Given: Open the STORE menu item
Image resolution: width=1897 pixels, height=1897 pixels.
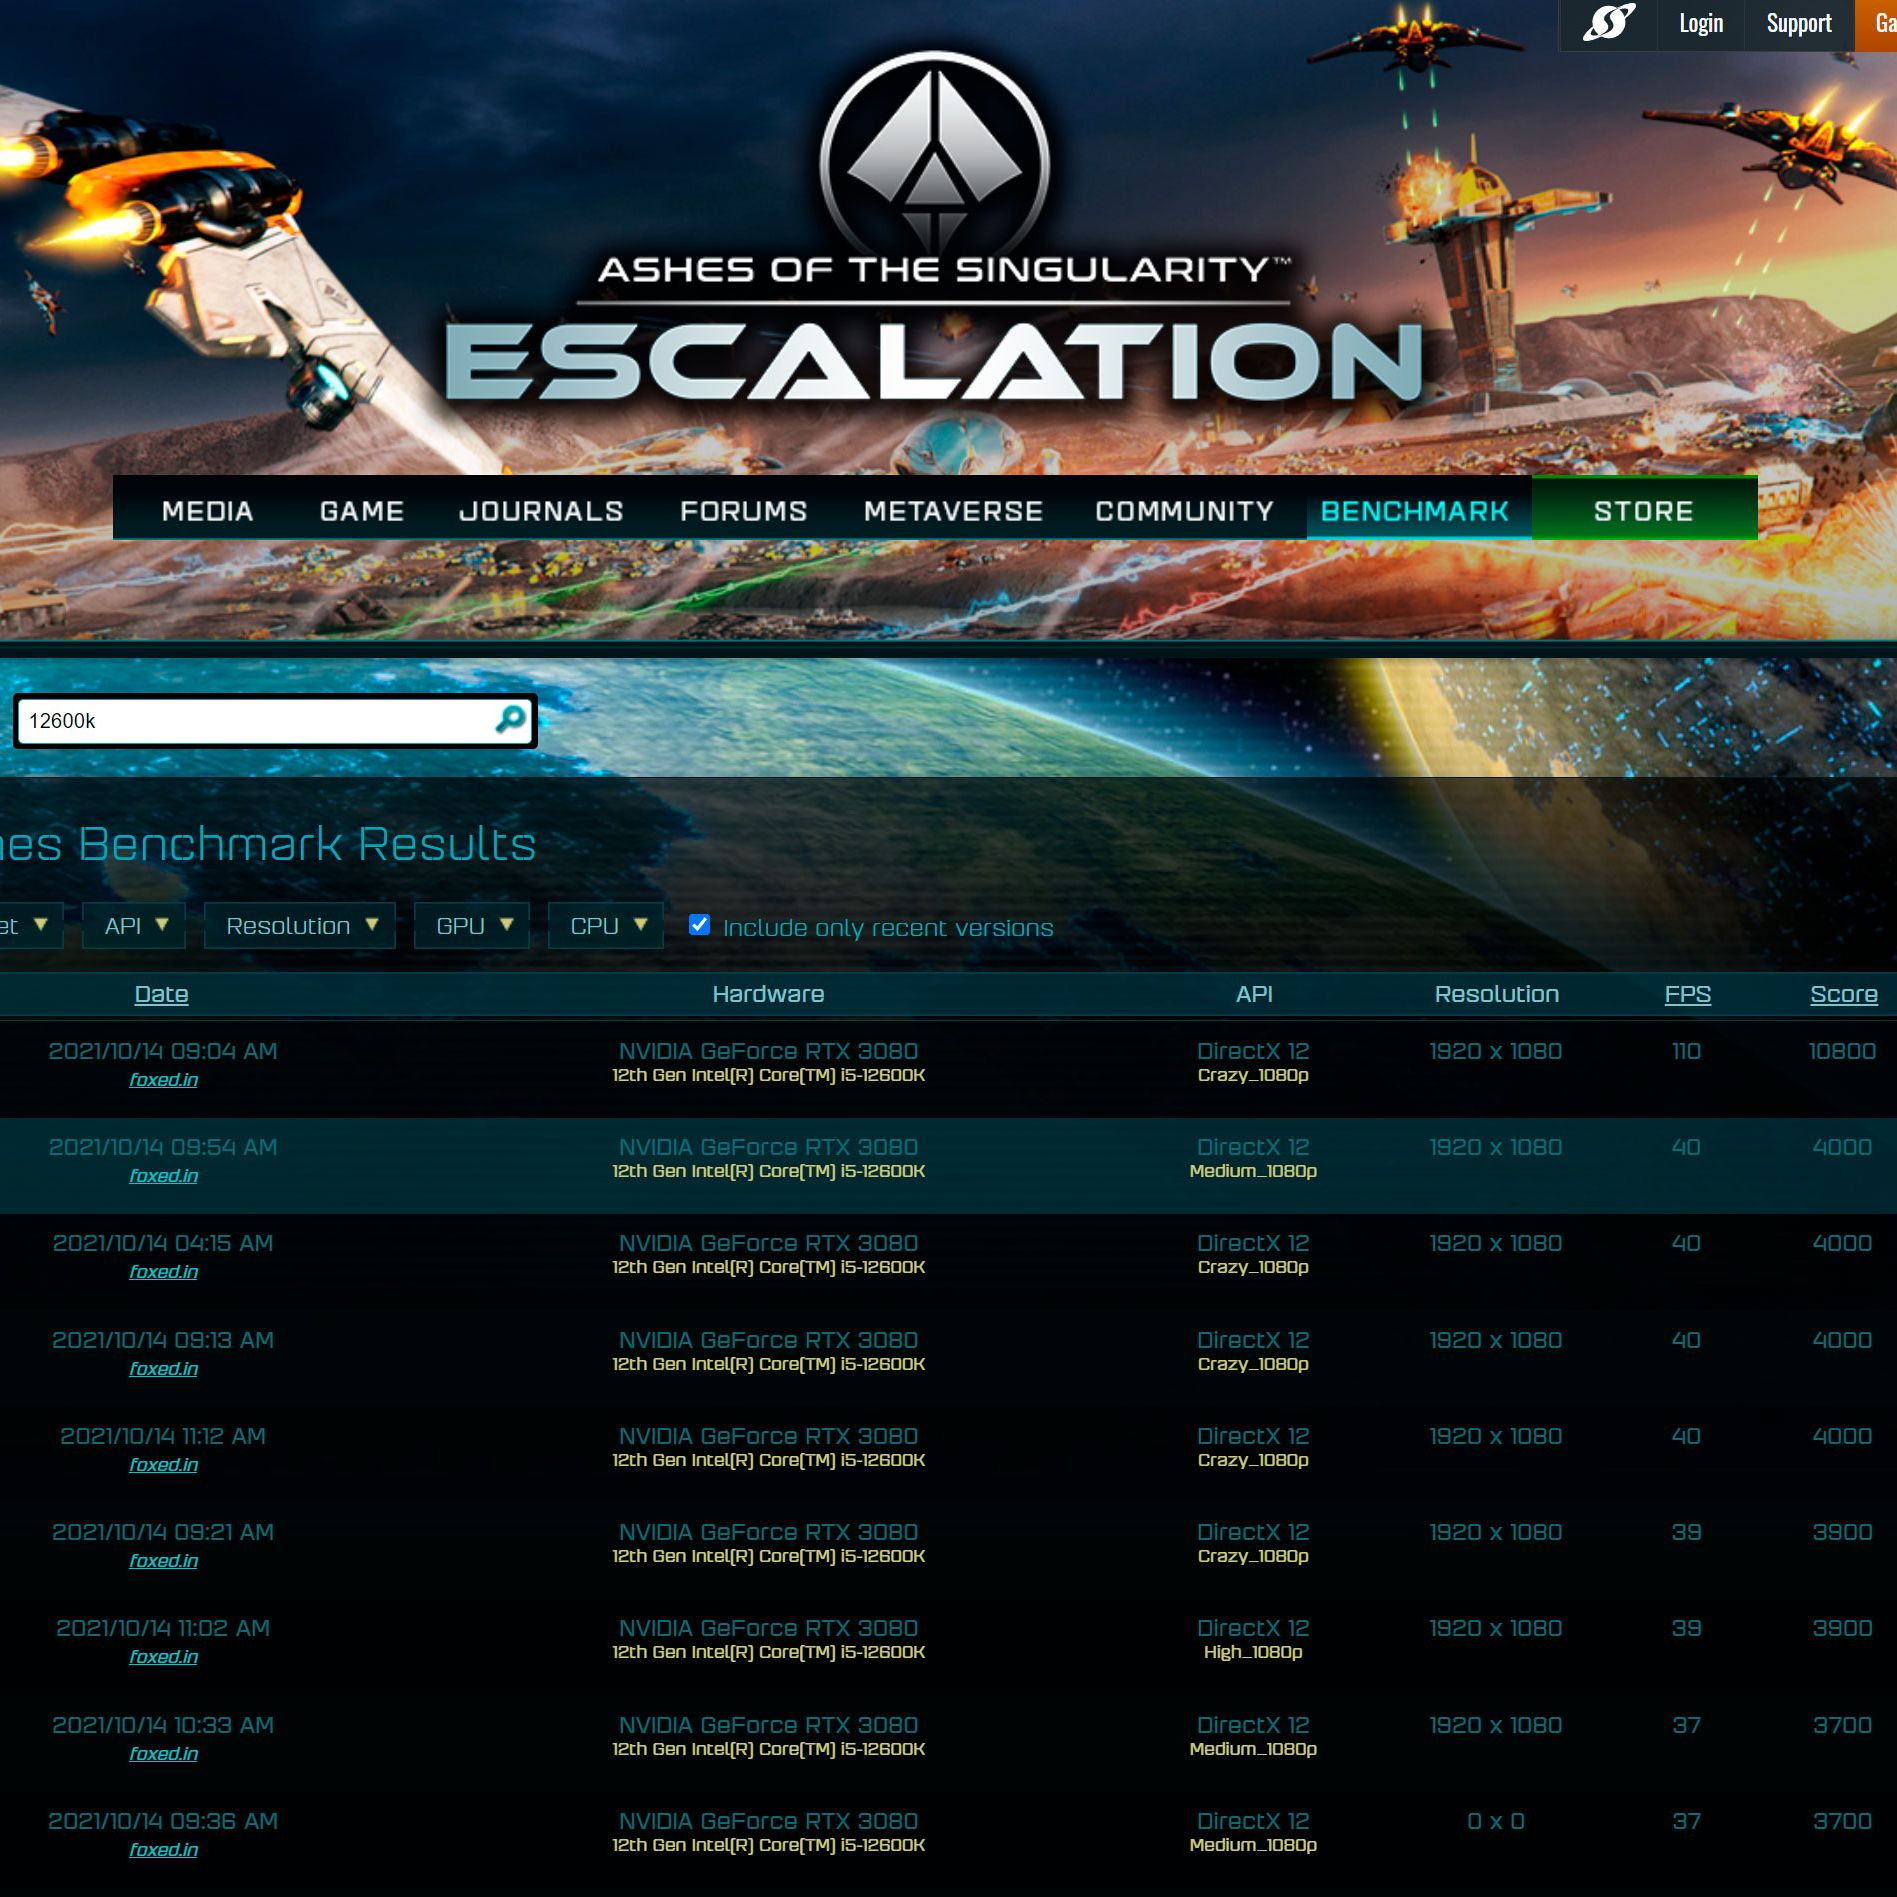Looking at the screenshot, I should [1644, 511].
